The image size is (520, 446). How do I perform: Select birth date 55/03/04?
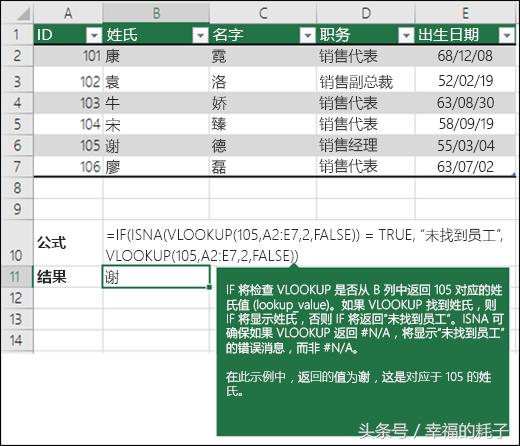click(x=465, y=145)
